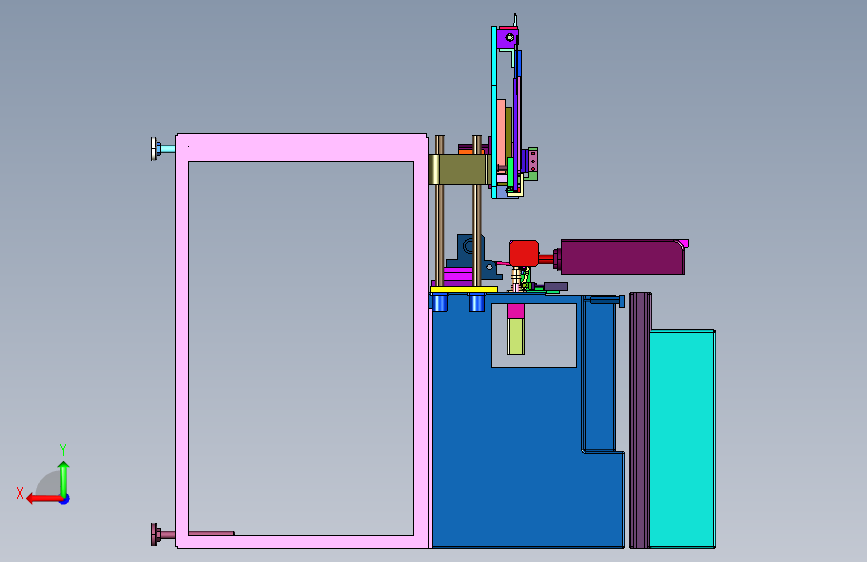This screenshot has width=867, height=562.
Task: Select the left blue bushing under the yellow plate
Action: point(440,303)
